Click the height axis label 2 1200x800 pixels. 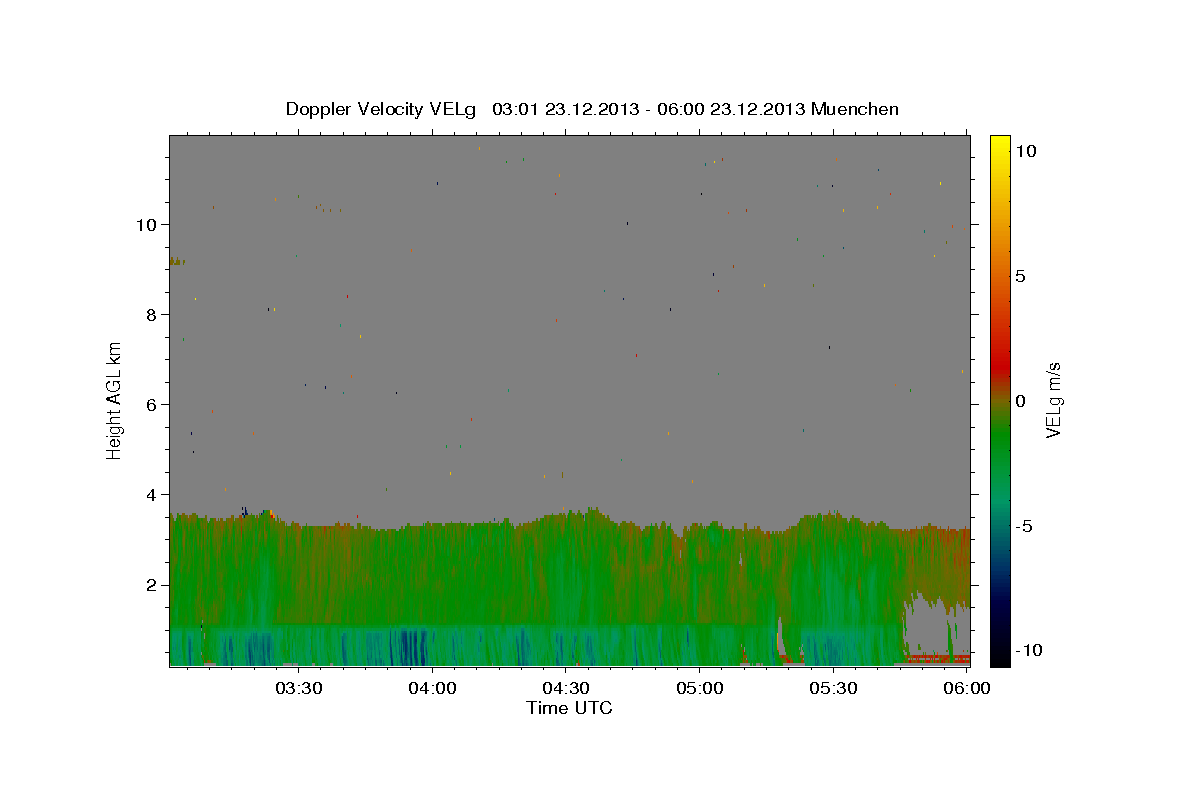(151, 585)
